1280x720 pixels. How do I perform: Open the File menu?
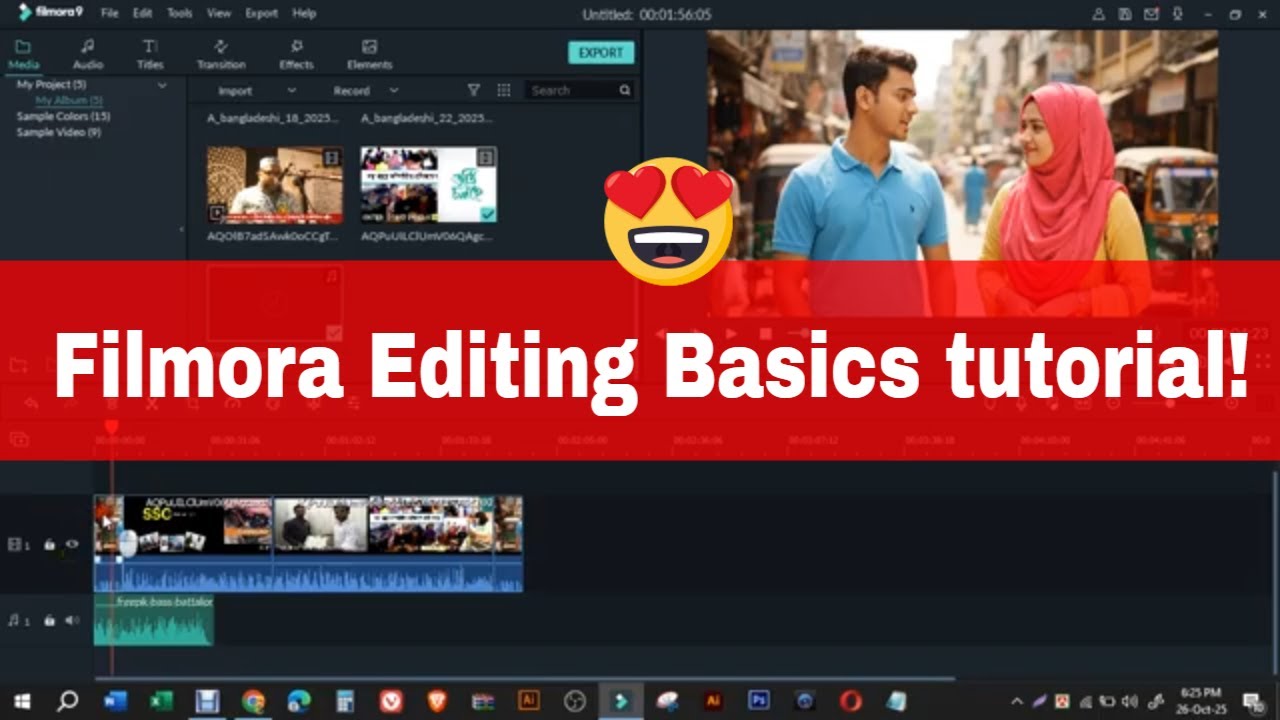coord(109,13)
